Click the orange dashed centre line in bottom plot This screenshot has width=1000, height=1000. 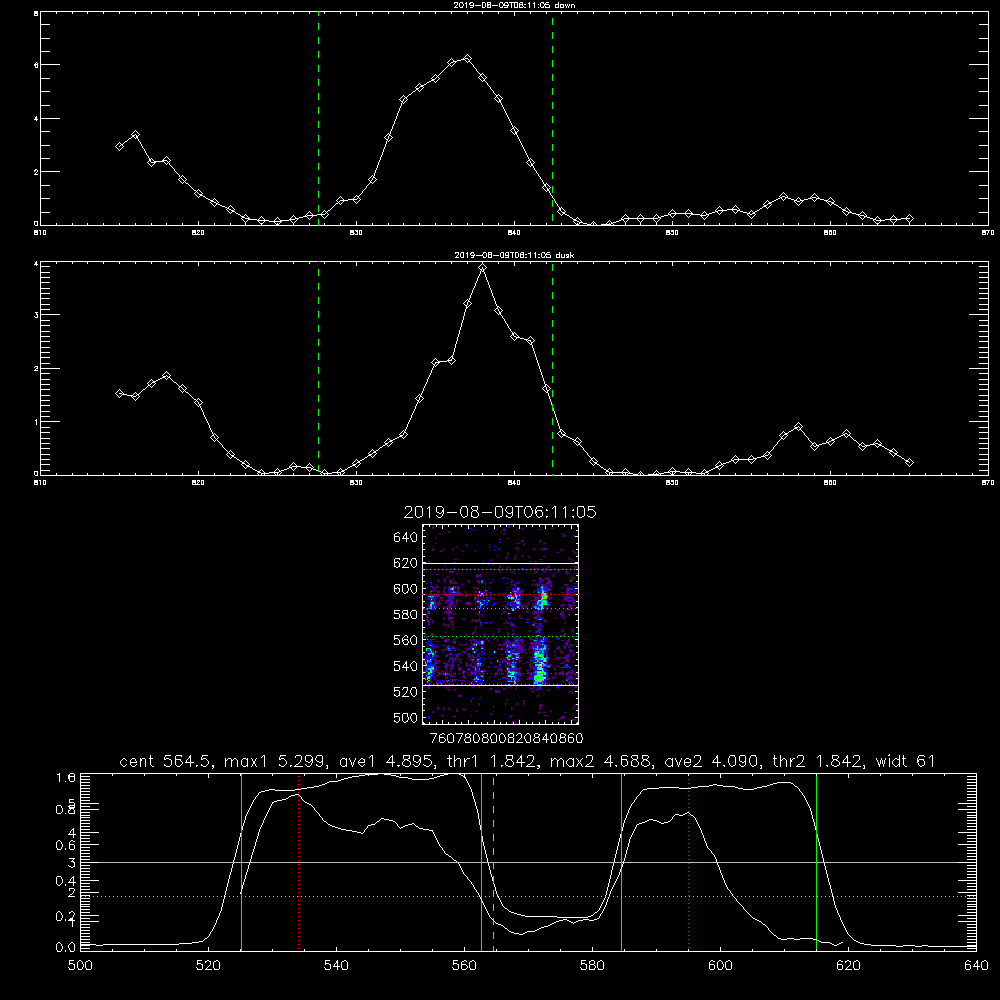(x=494, y=862)
